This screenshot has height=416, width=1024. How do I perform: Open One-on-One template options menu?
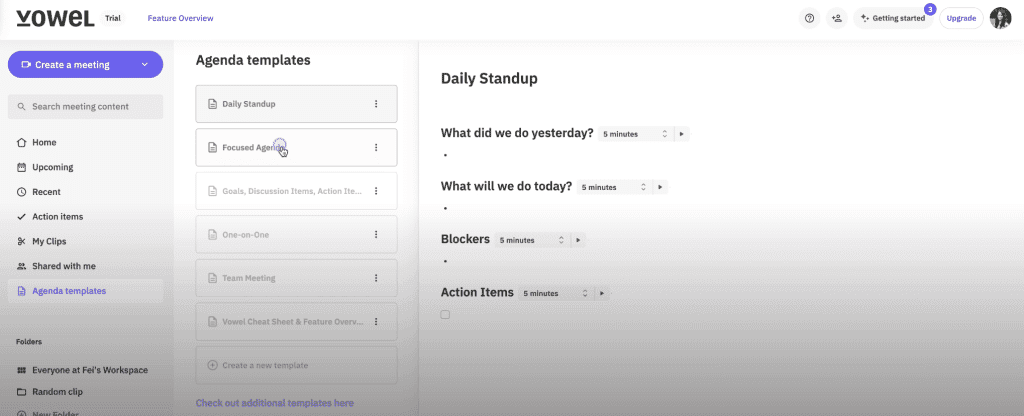(376, 234)
